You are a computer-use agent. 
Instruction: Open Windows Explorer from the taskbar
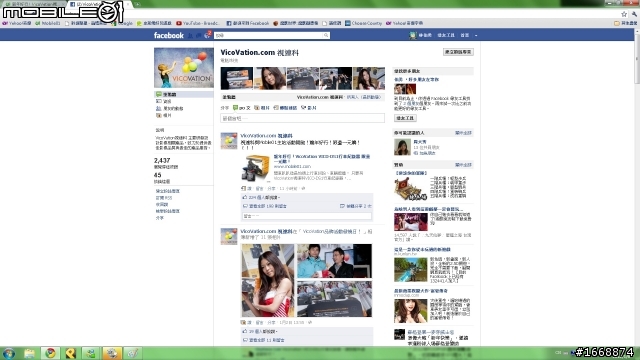[30, 353]
